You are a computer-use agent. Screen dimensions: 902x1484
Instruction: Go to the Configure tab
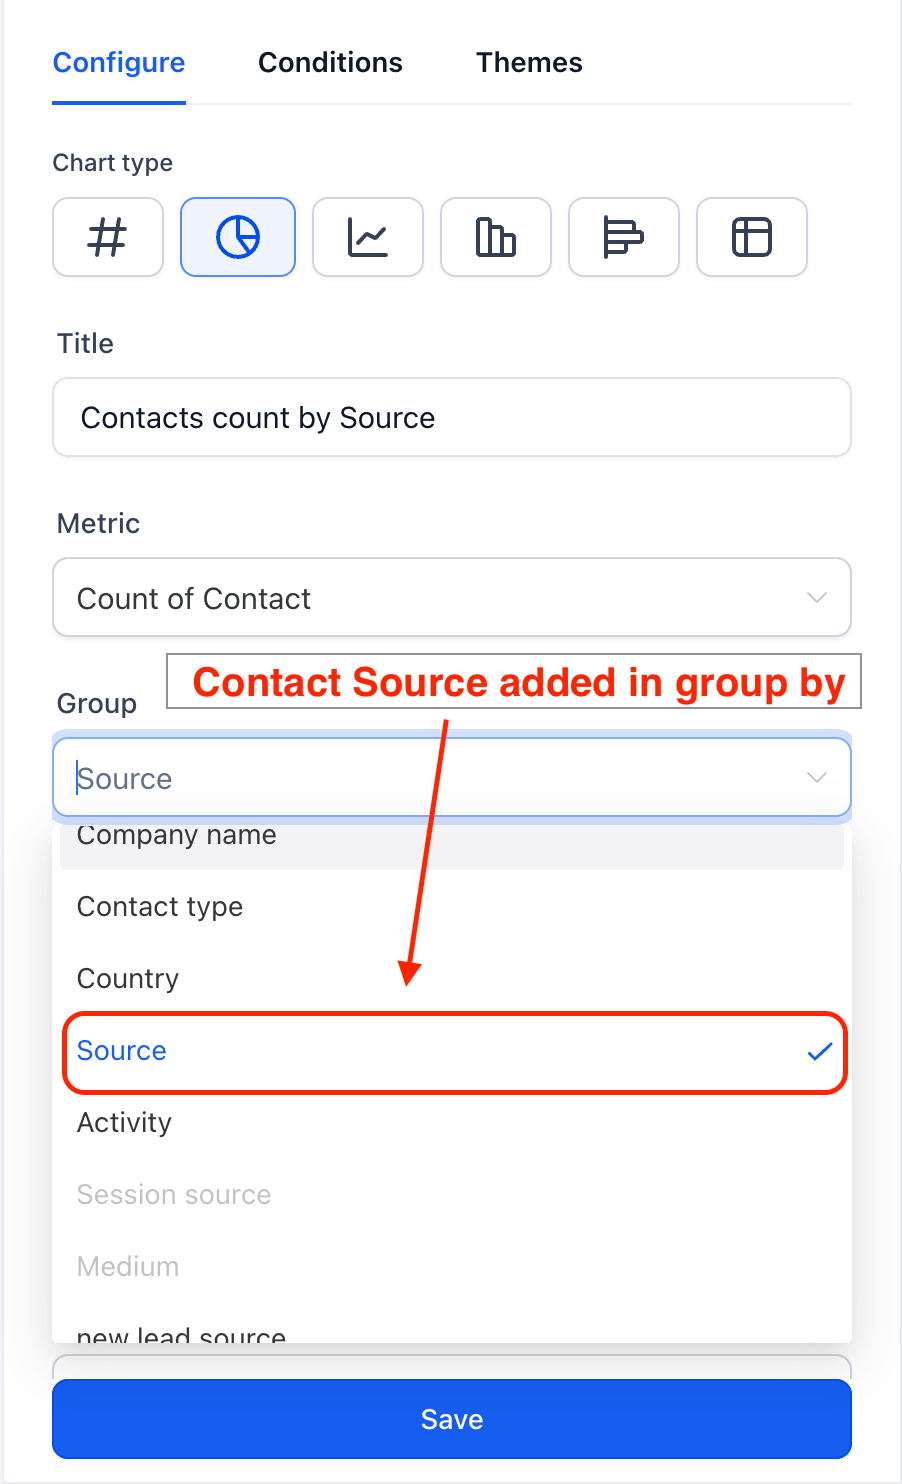pos(119,63)
